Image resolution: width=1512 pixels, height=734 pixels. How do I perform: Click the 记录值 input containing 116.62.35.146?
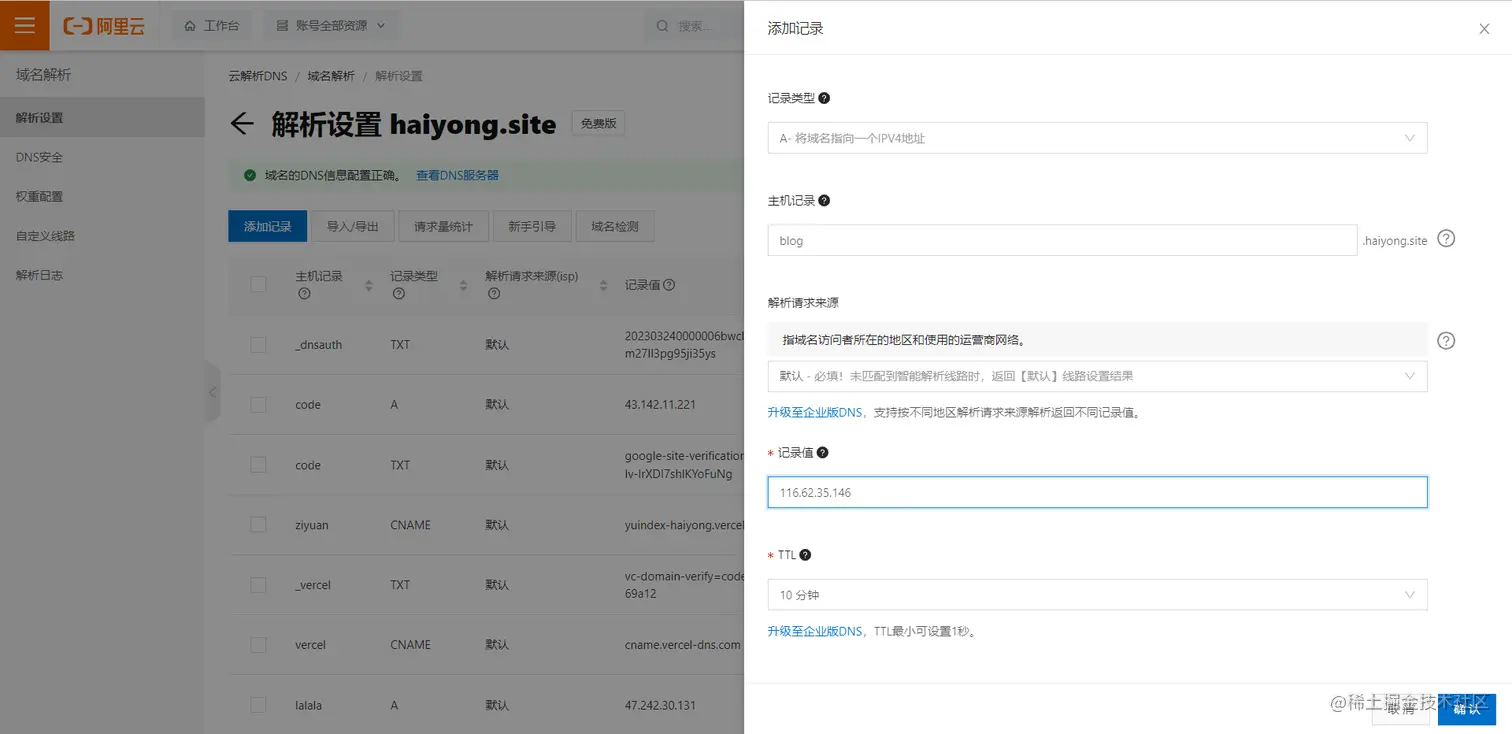click(x=1096, y=491)
